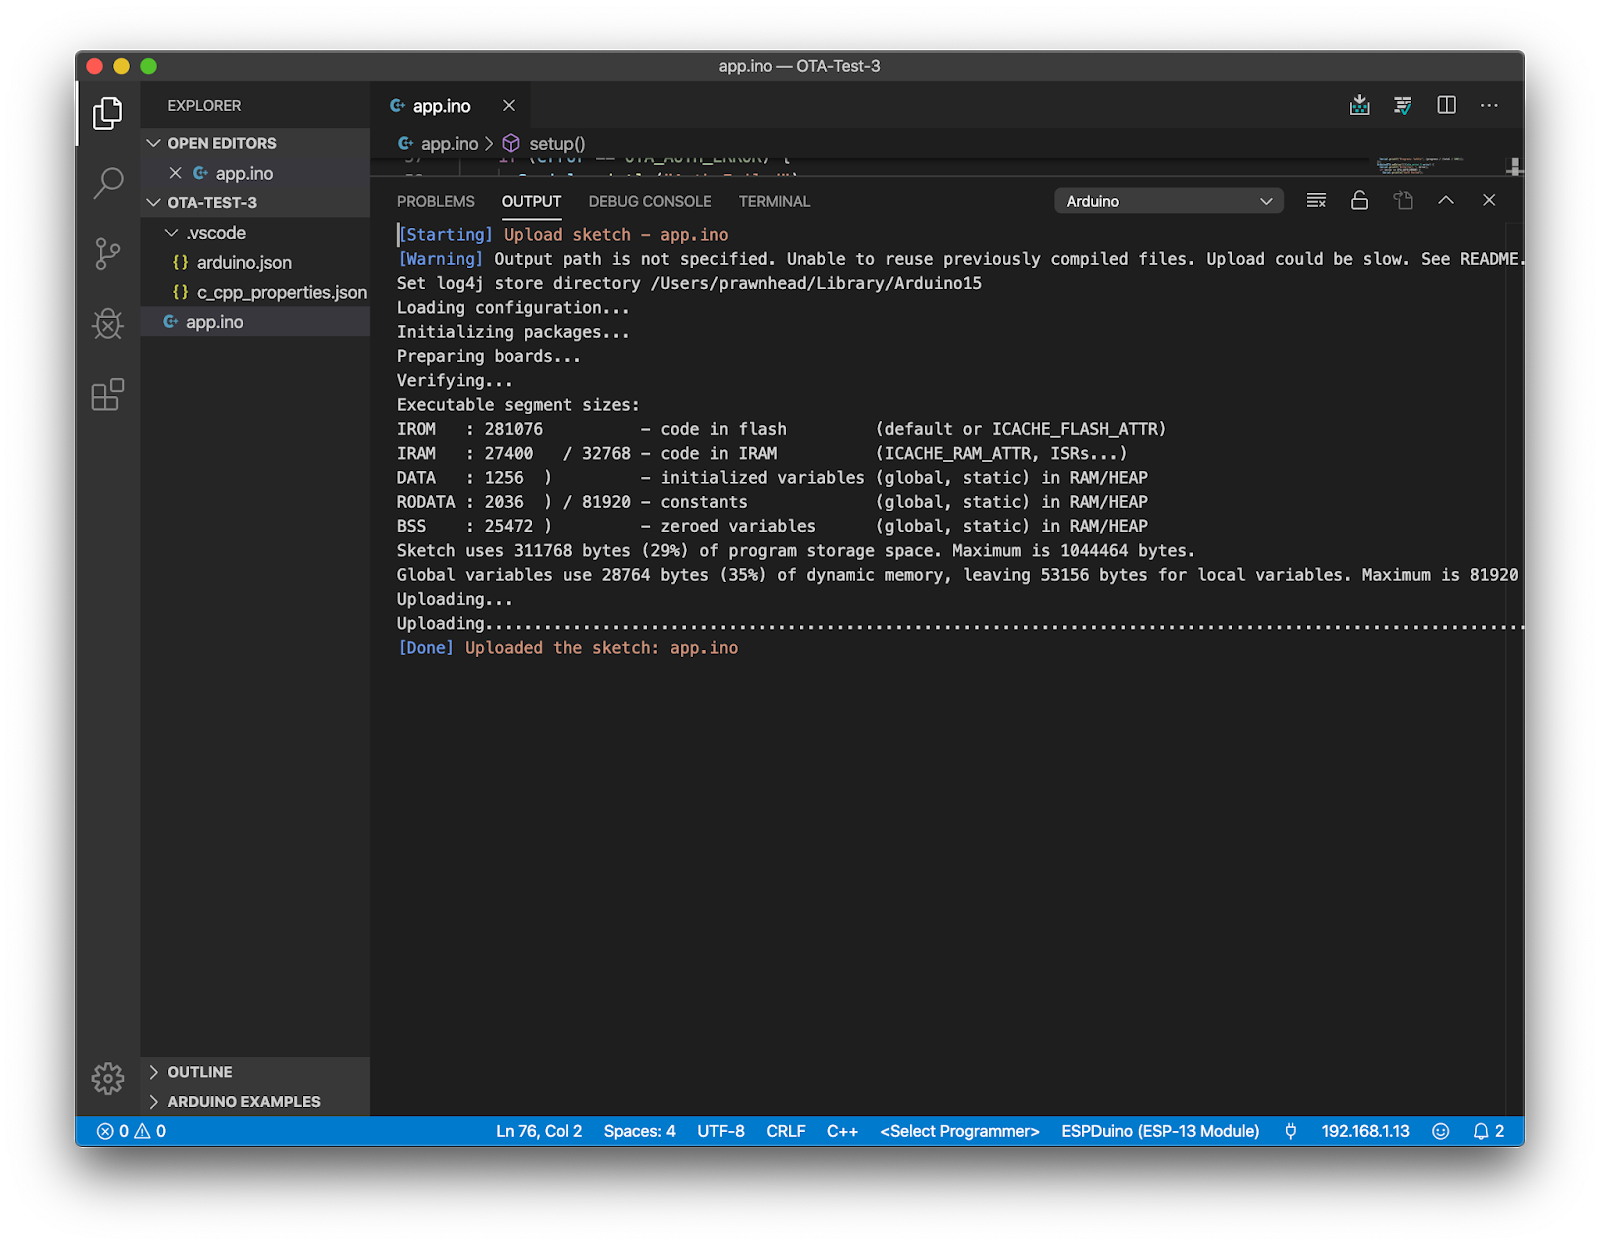Screen dimensions: 1600x1246
Task: Open the Arduino output channel dropdown
Action: [1168, 200]
